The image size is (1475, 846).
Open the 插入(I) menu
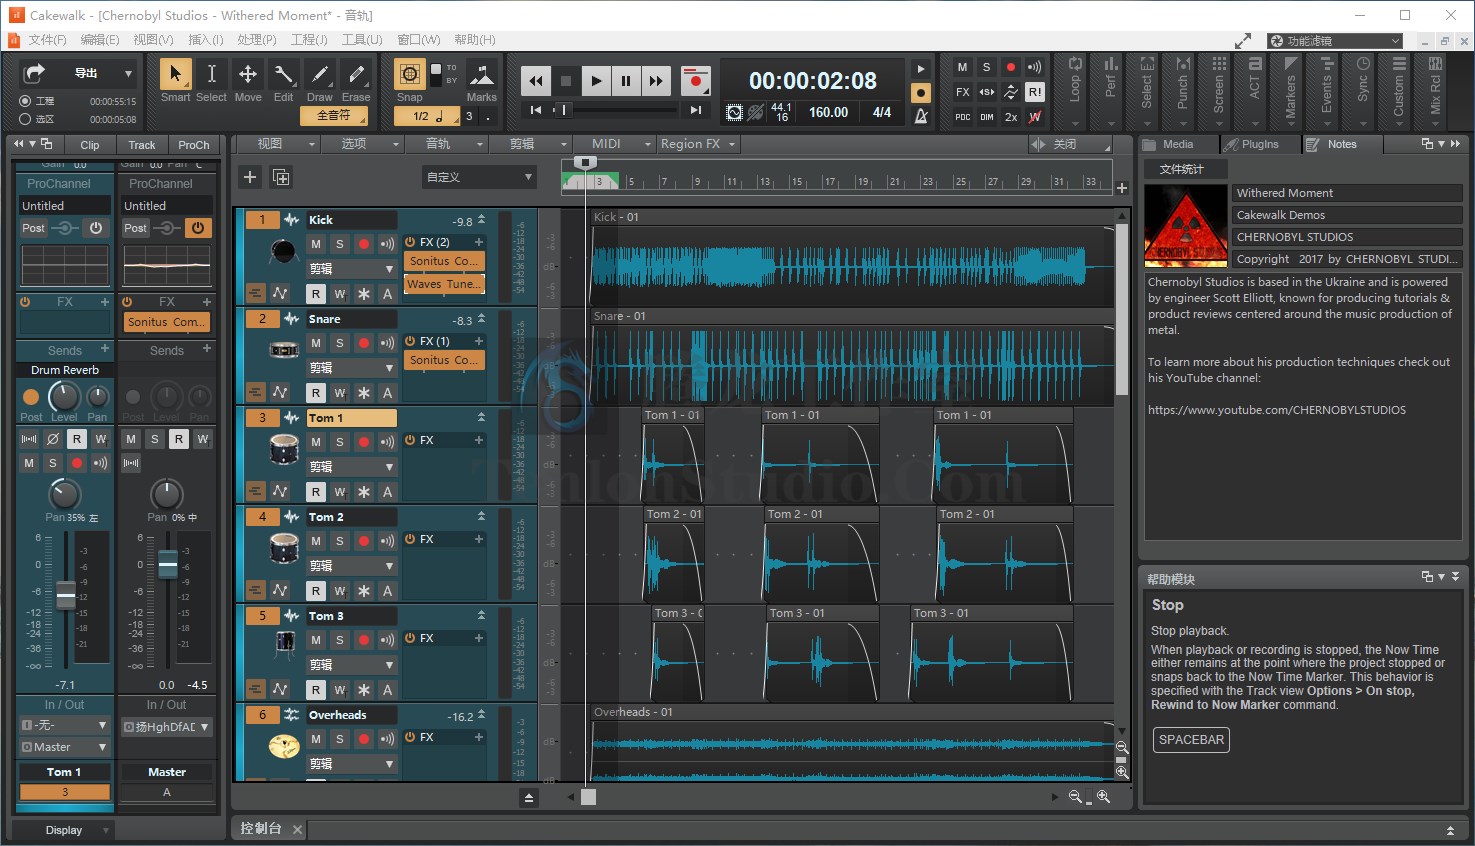coord(206,40)
